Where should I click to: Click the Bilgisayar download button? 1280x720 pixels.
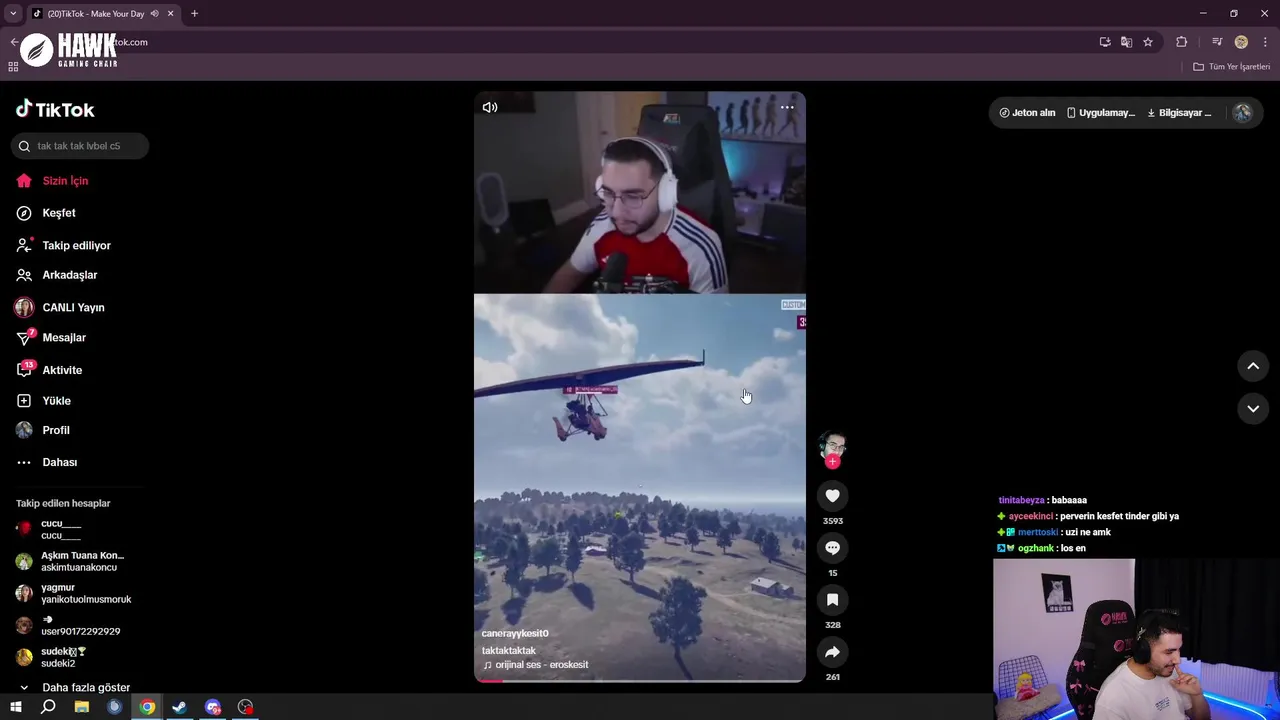(x=1179, y=113)
